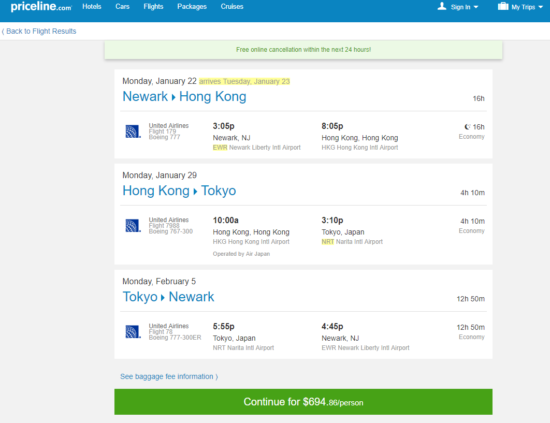
Task: Click 'Monday, February 5' date label
Action: (159, 281)
